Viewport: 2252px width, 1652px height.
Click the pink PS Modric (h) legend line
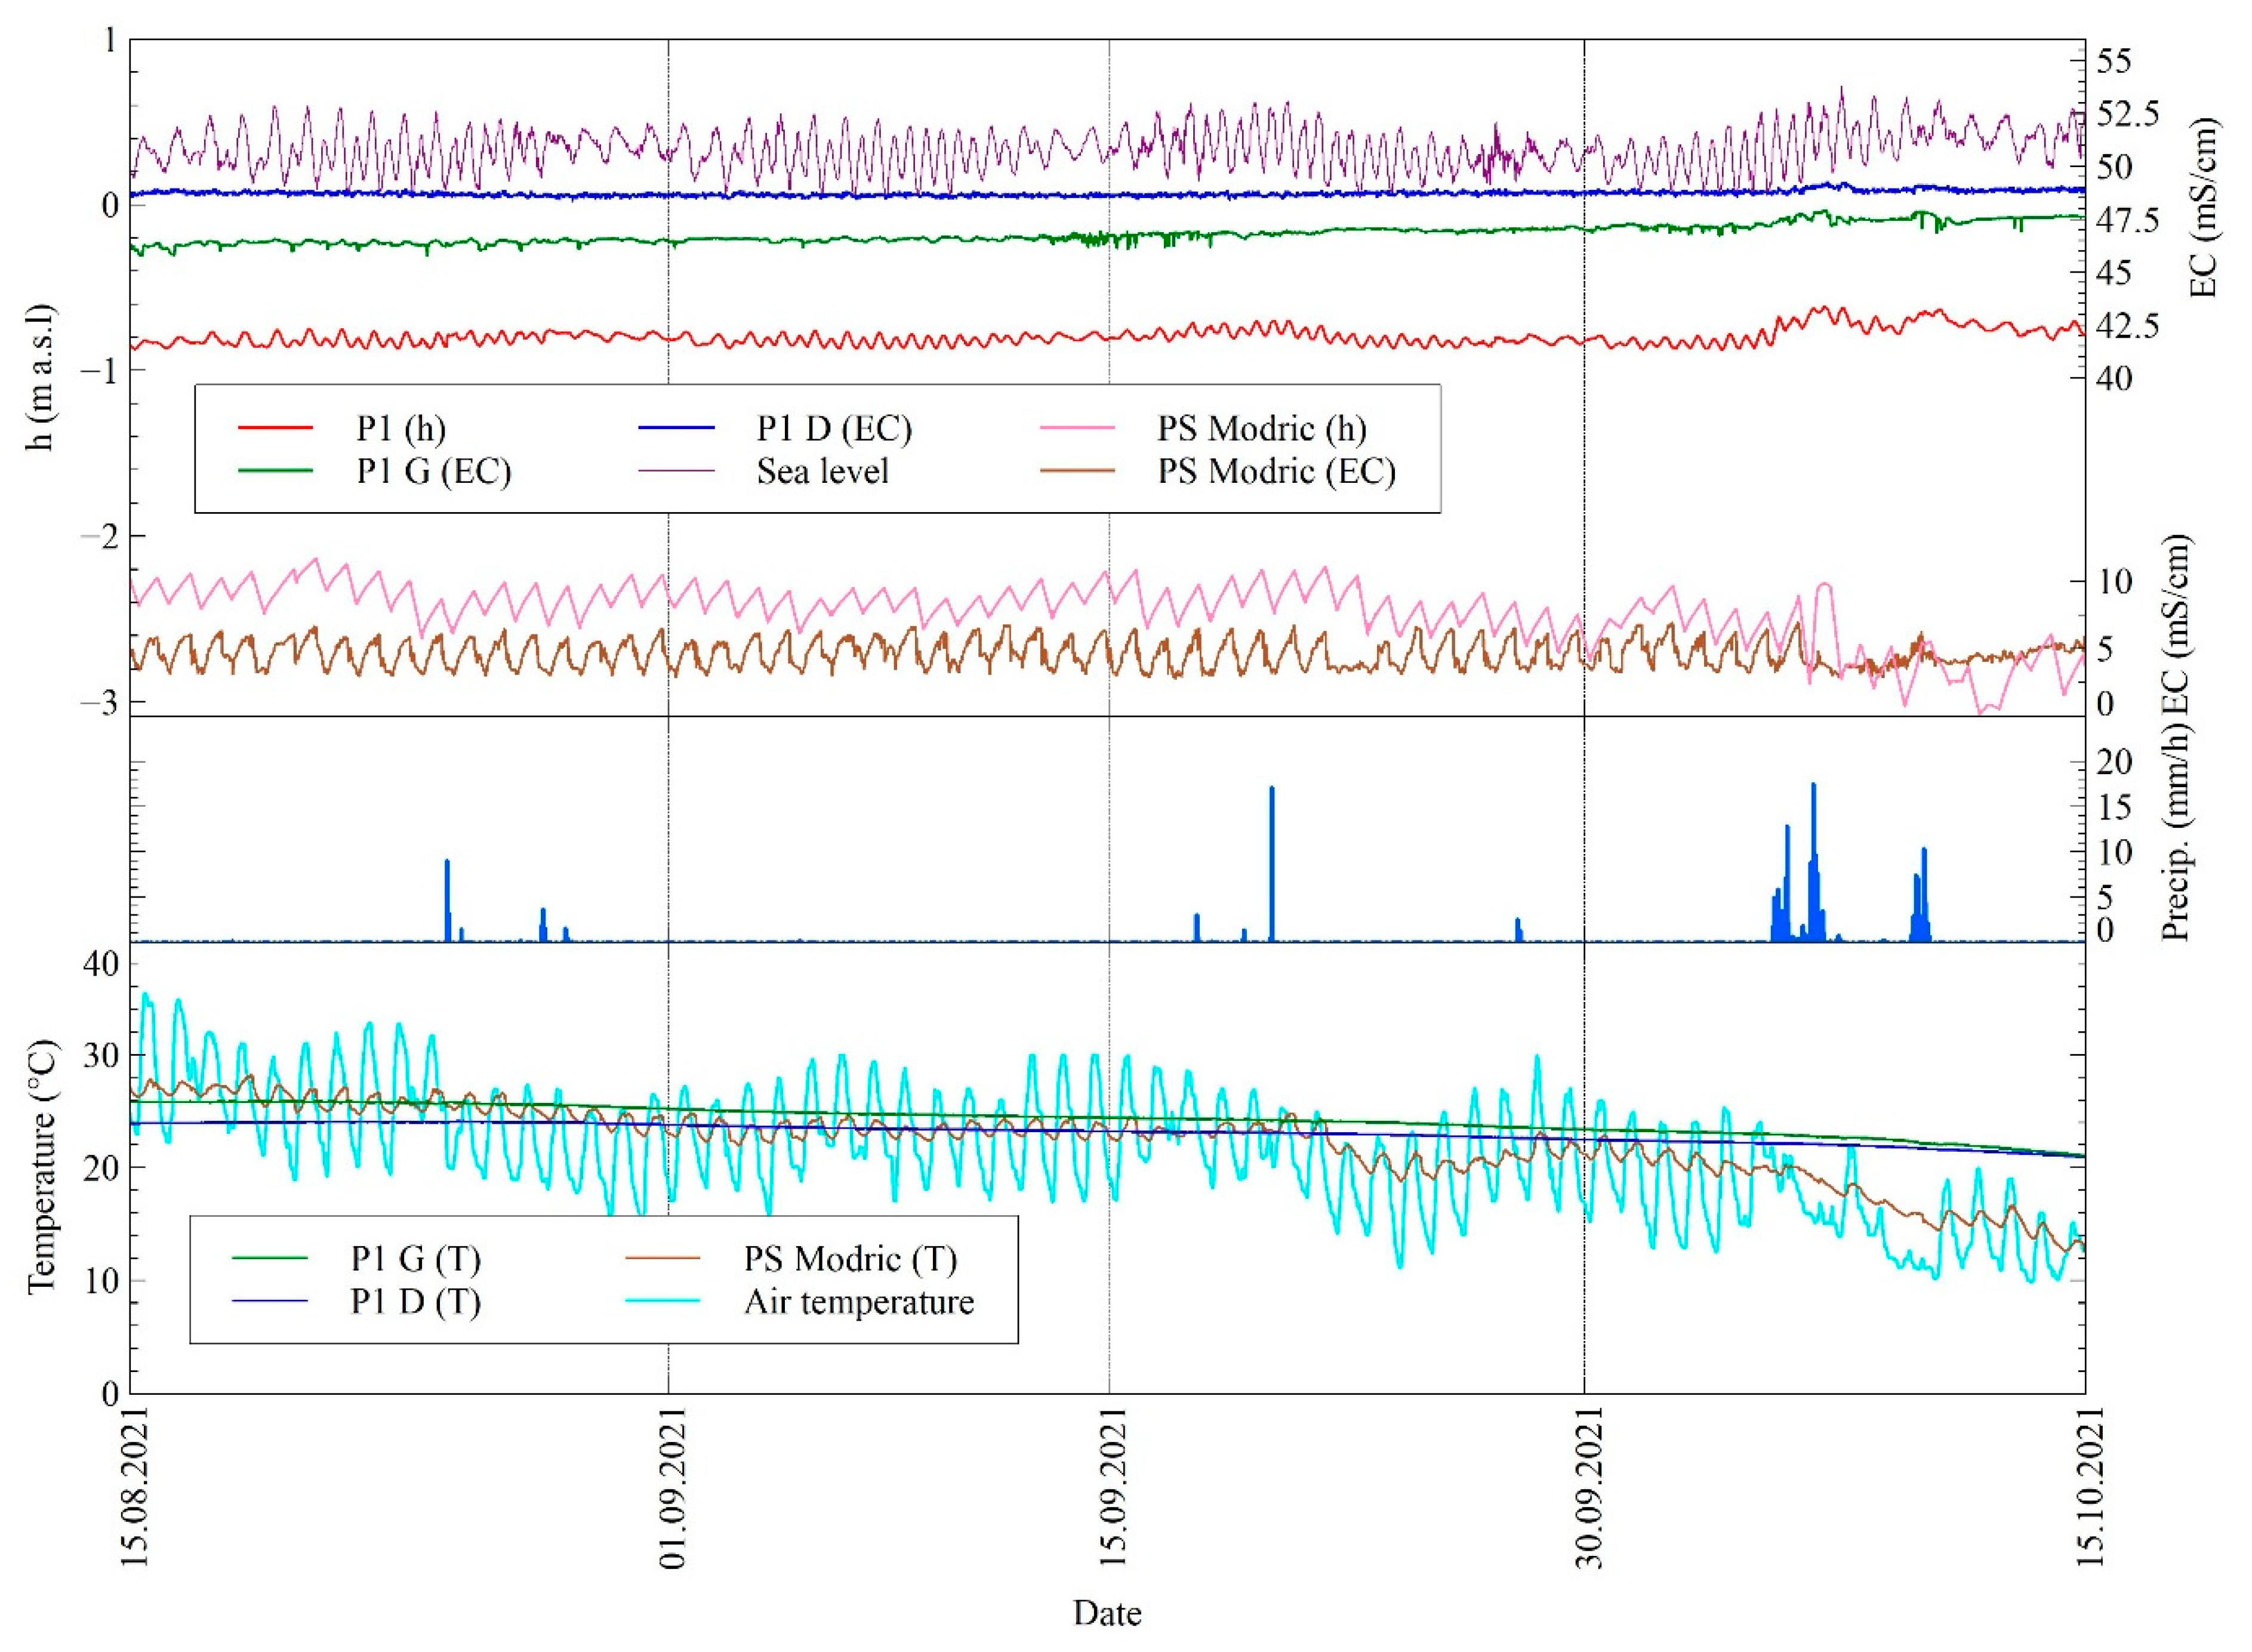1077,428
